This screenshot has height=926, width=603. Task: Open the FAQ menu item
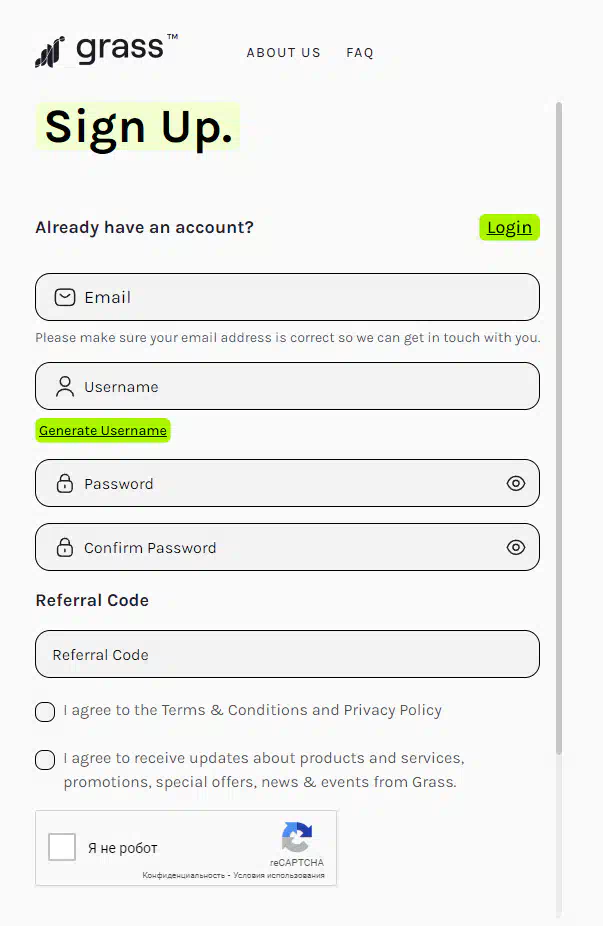click(x=360, y=53)
